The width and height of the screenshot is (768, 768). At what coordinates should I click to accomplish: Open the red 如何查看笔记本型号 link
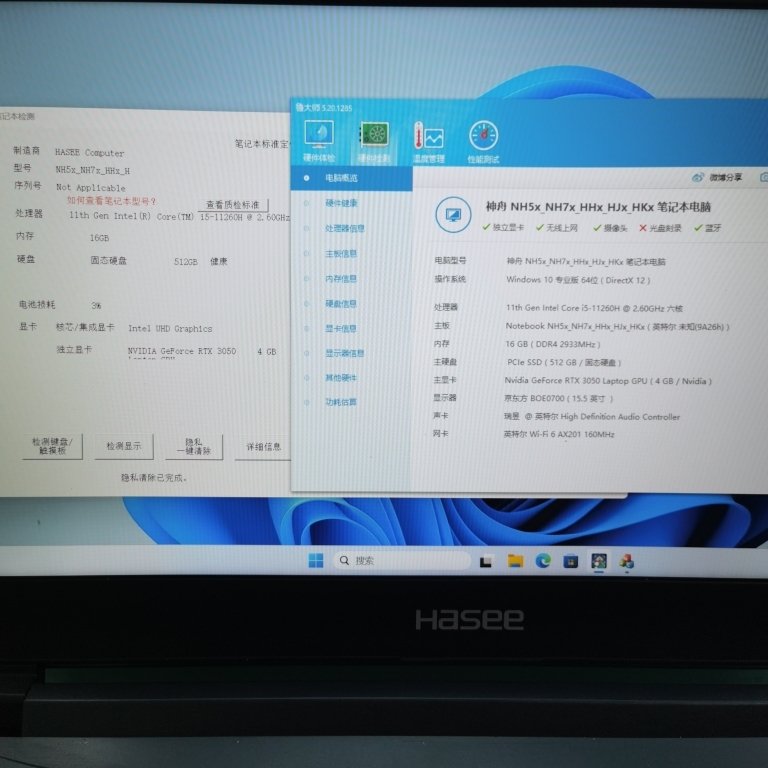pyautogui.click(x=112, y=201)
